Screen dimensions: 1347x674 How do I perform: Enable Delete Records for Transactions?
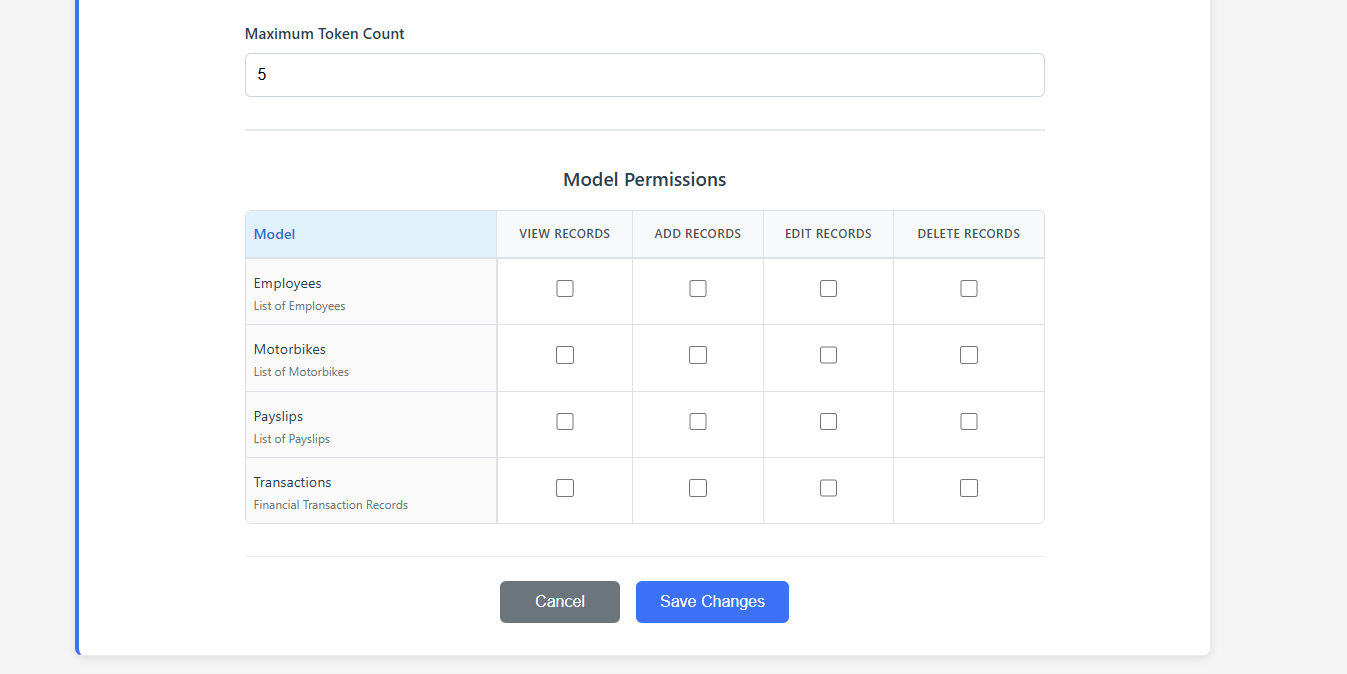pyautogui.click(x=968, y=487)
